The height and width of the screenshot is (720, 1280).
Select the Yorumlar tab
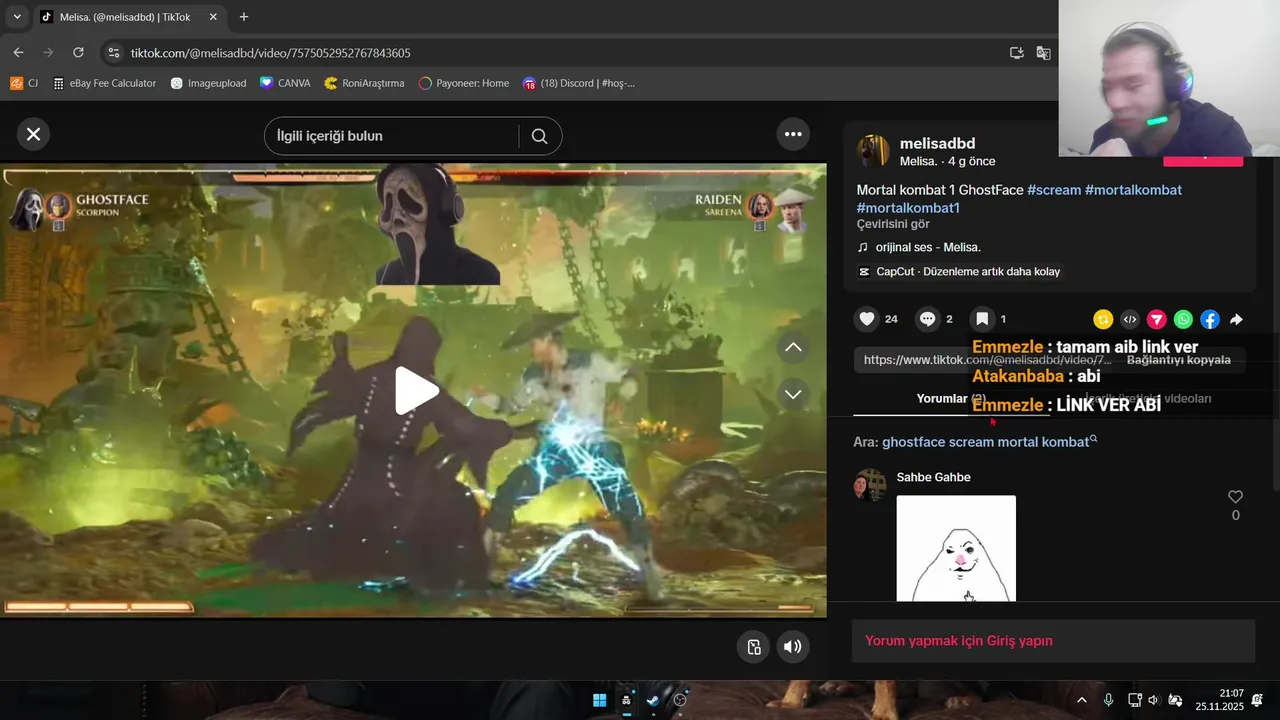coord(950,398)
